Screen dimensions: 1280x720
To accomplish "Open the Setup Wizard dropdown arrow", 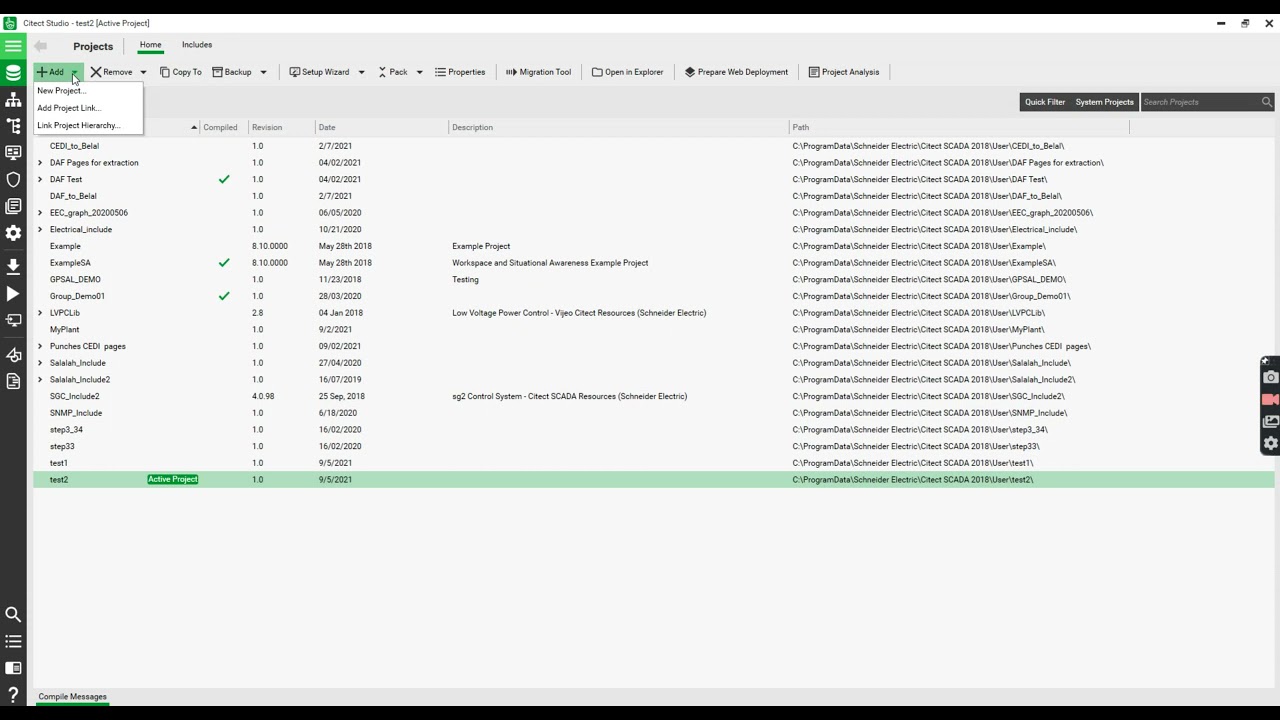I will 361,72.
